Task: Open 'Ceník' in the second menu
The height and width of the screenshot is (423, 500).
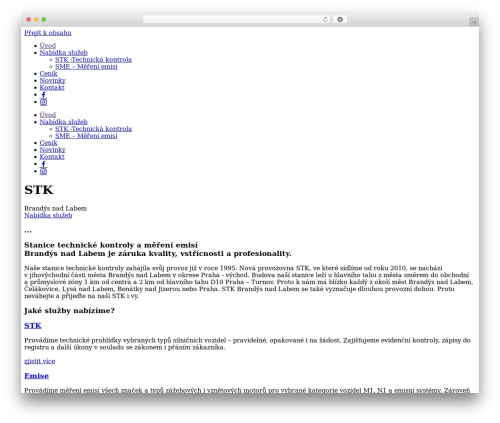Action: [48, 143]
